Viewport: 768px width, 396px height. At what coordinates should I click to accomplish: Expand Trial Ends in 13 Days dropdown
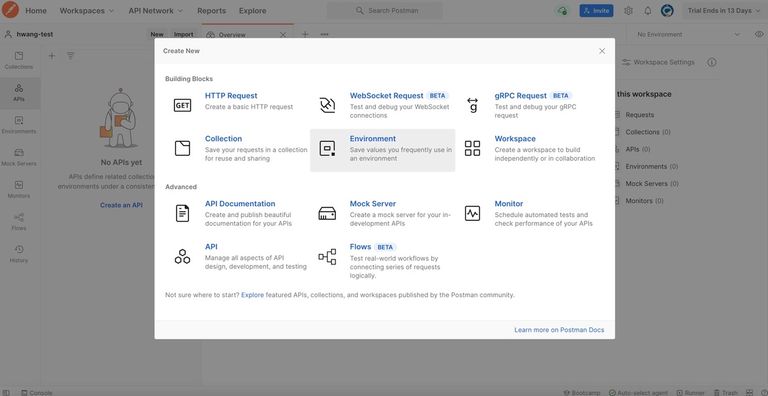pyautogui.click(x=723, y=10)
